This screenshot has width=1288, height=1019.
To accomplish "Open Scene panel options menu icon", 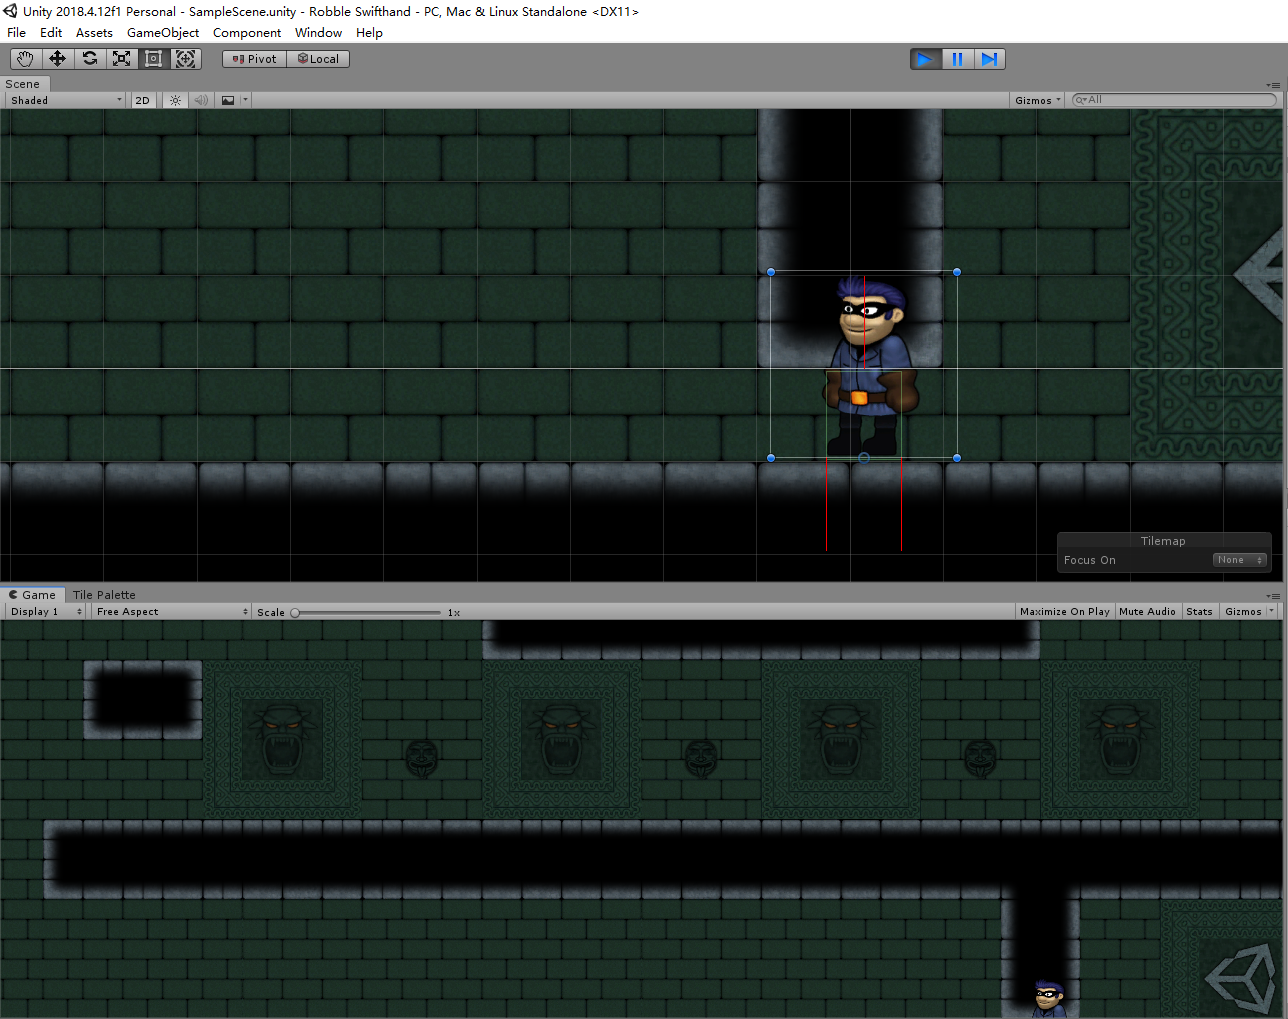I will coord(1273,85).
